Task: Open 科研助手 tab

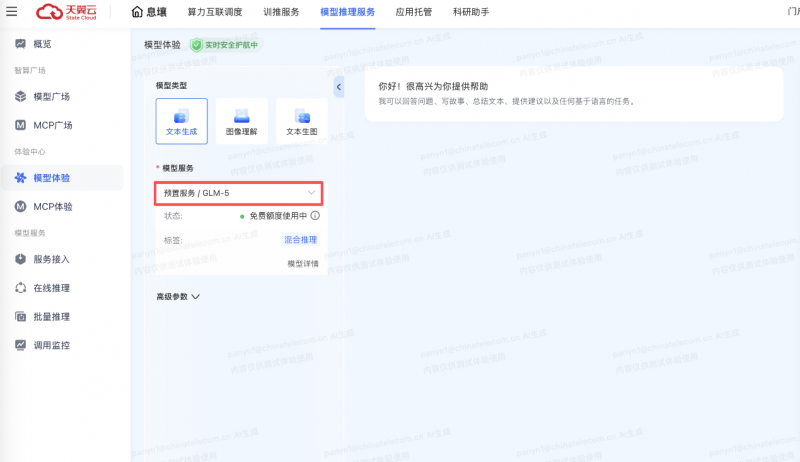Action: point(471,12)
